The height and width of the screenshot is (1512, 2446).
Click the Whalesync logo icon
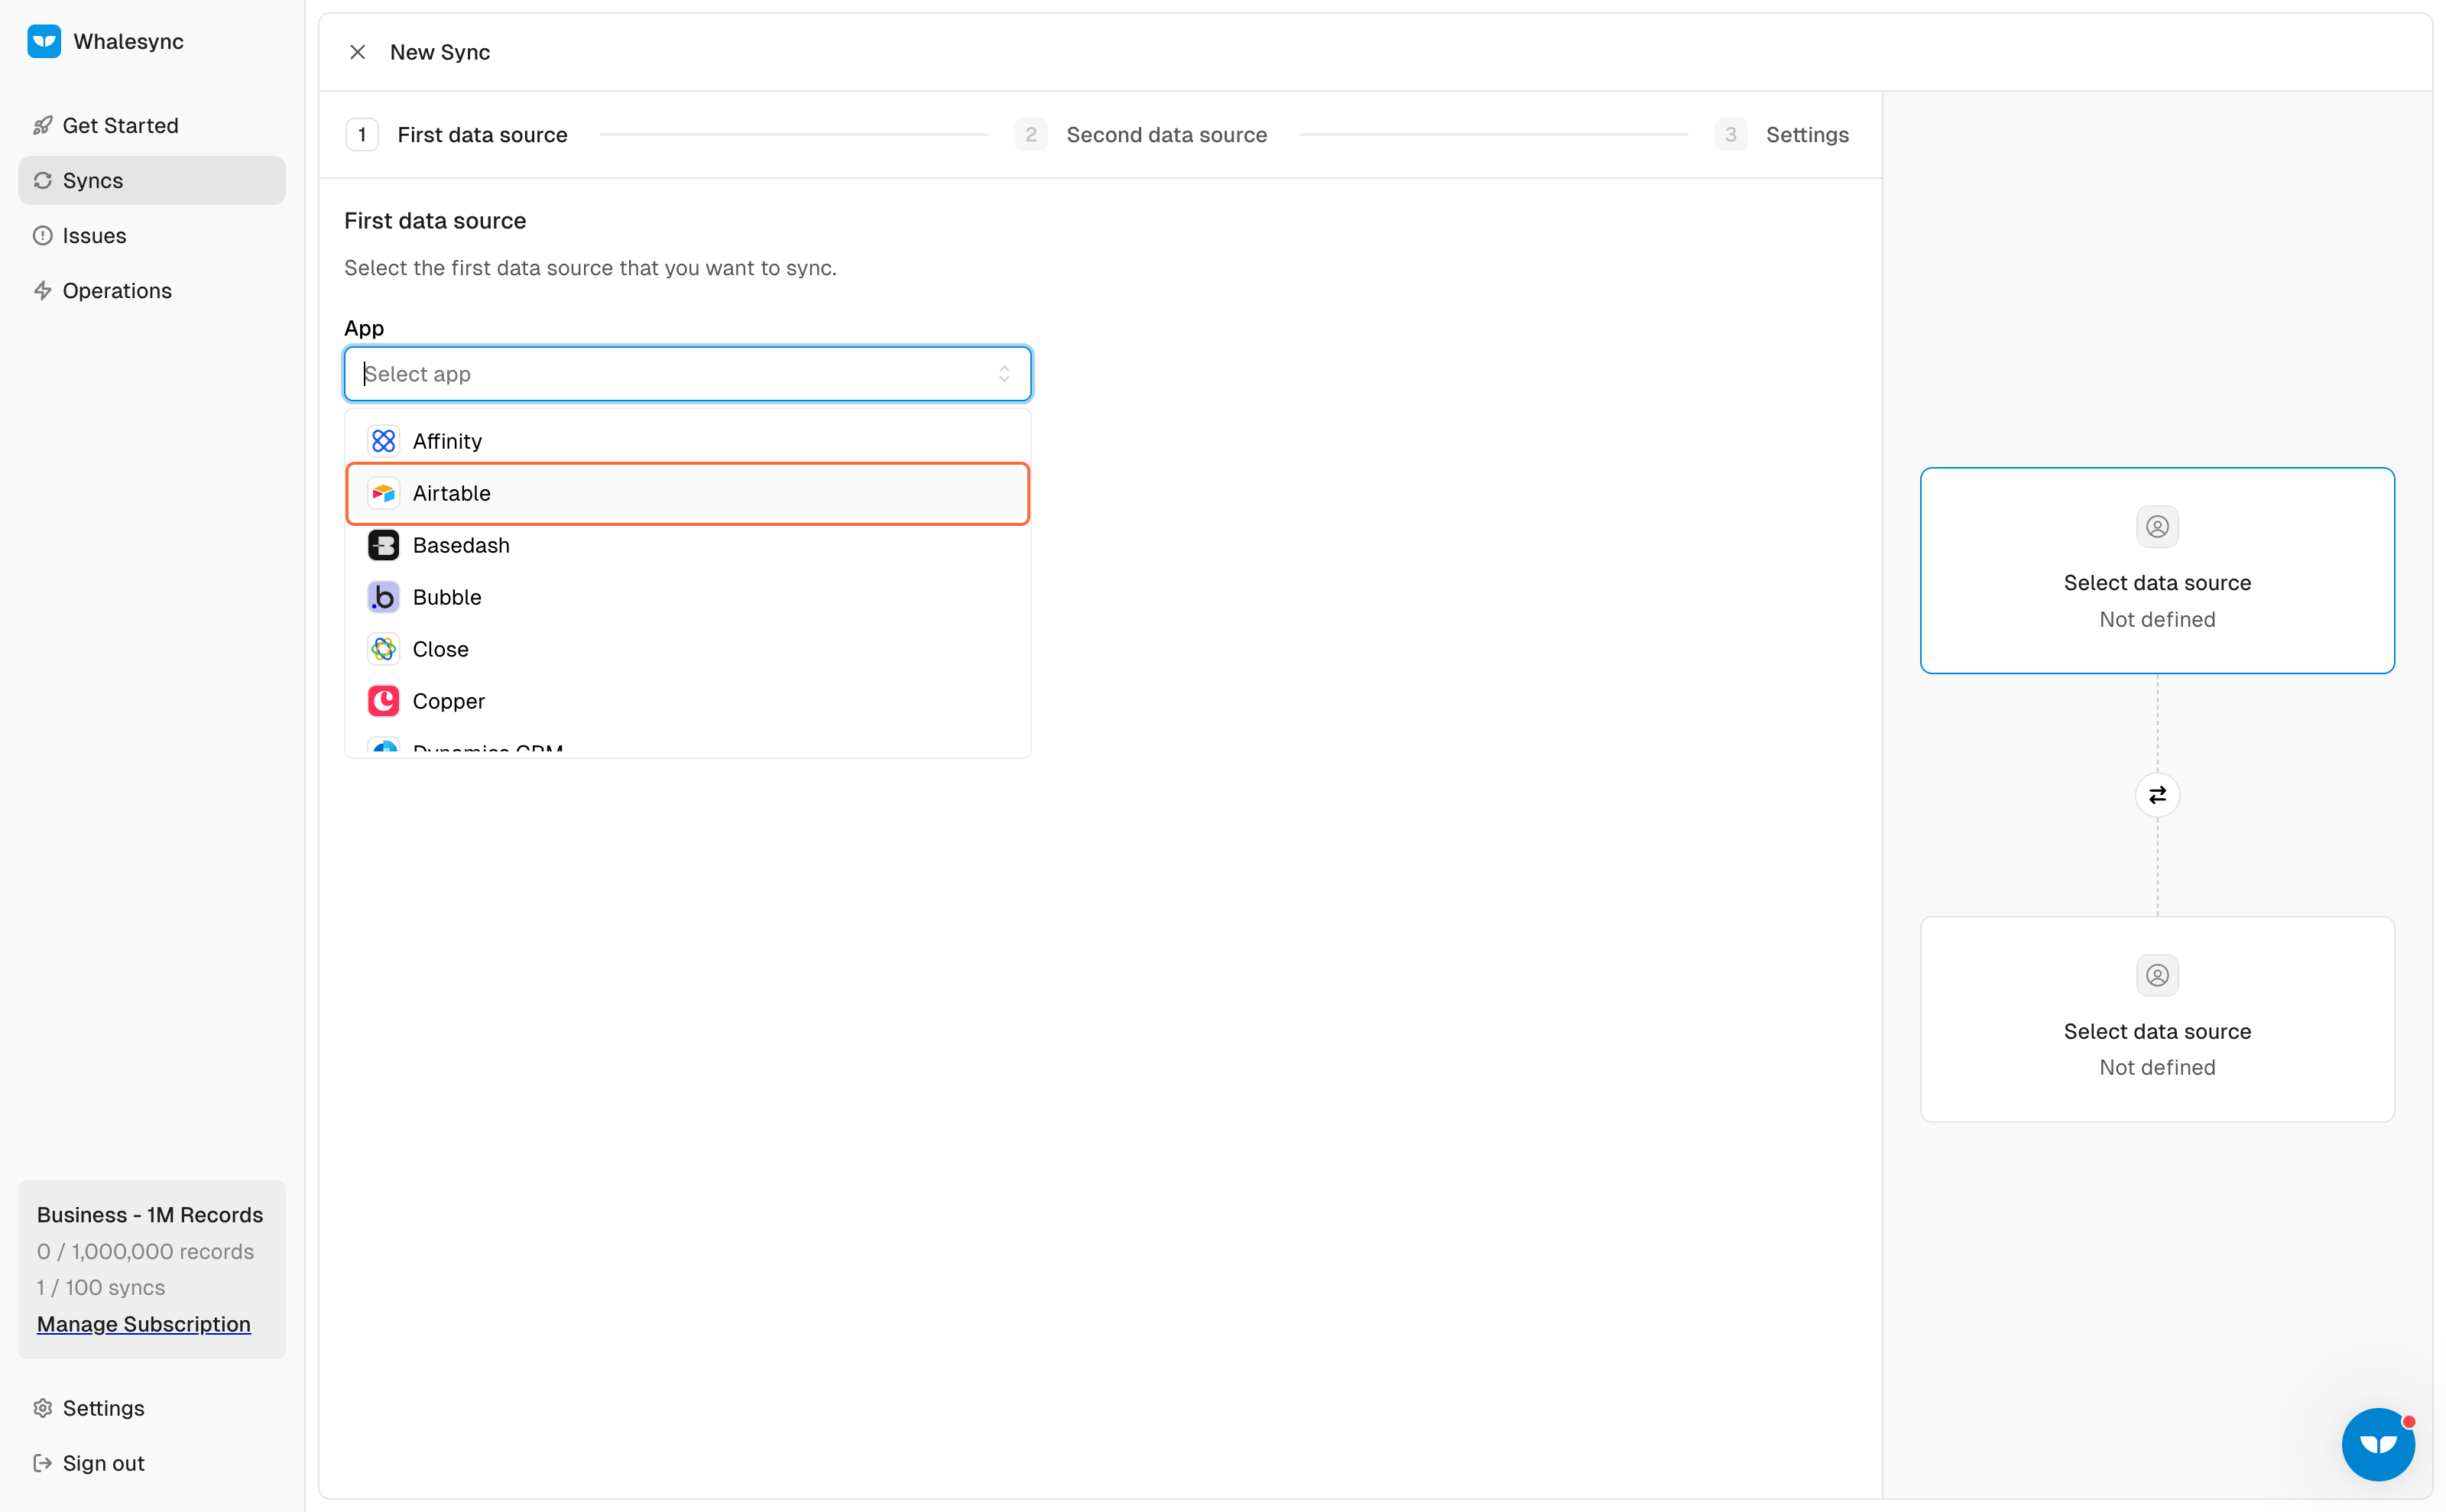coord(44,41)
